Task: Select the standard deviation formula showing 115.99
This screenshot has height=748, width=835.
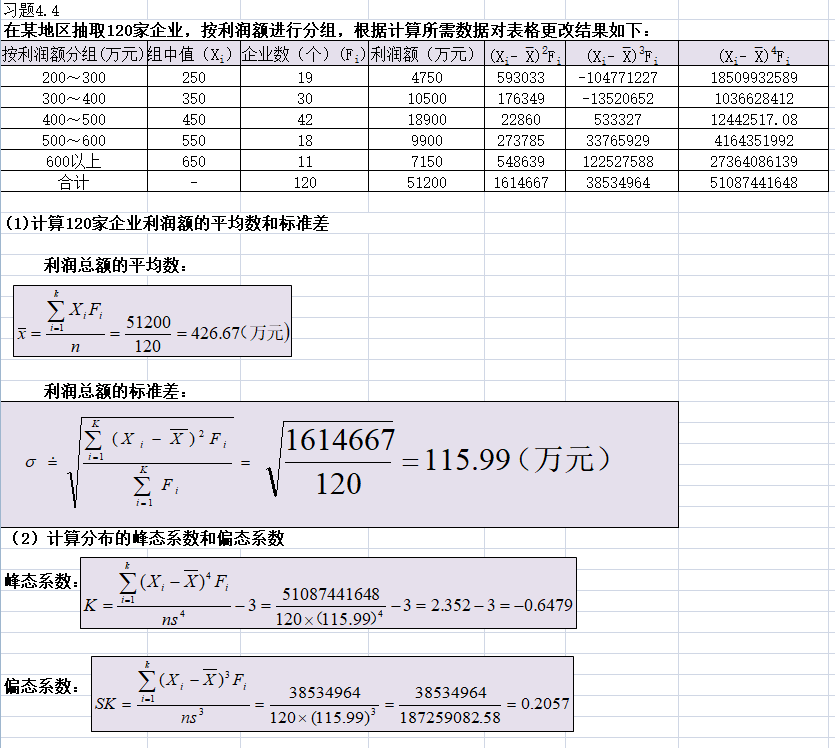Action: (x=338, y=464)
